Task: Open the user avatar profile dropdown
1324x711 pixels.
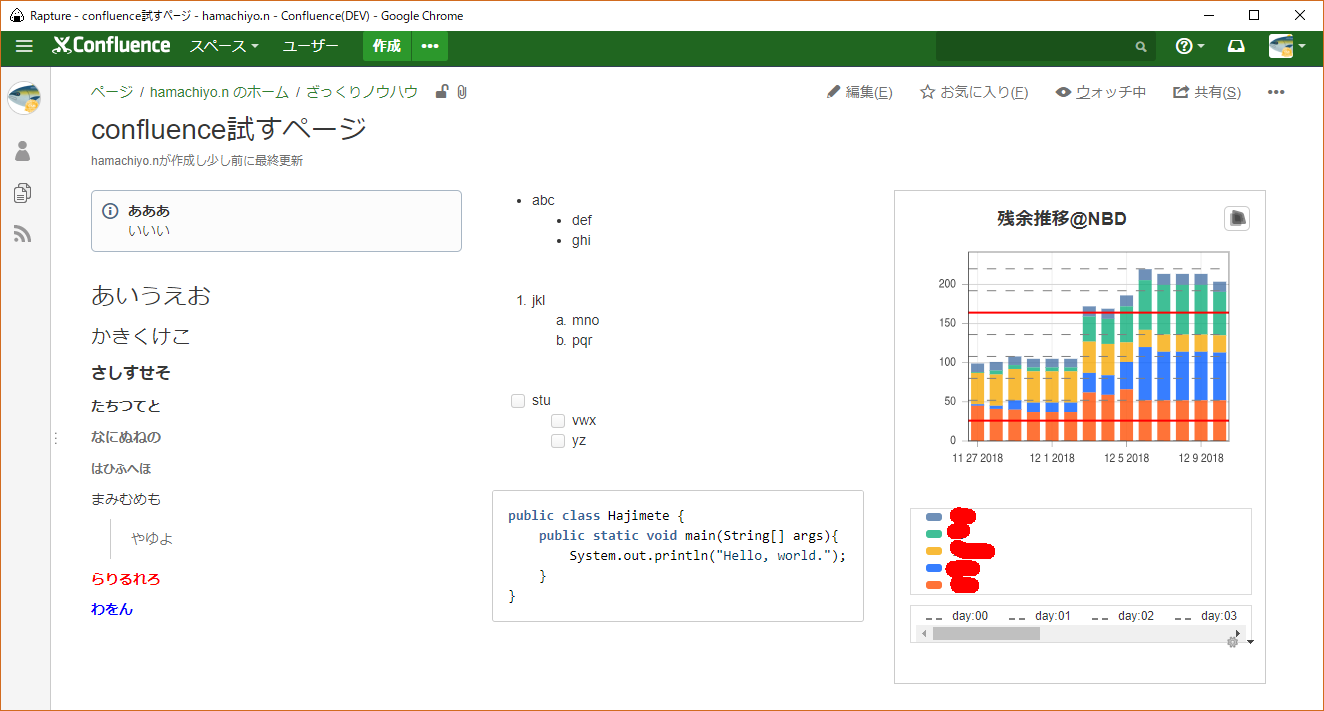Action: [1287, 46]
